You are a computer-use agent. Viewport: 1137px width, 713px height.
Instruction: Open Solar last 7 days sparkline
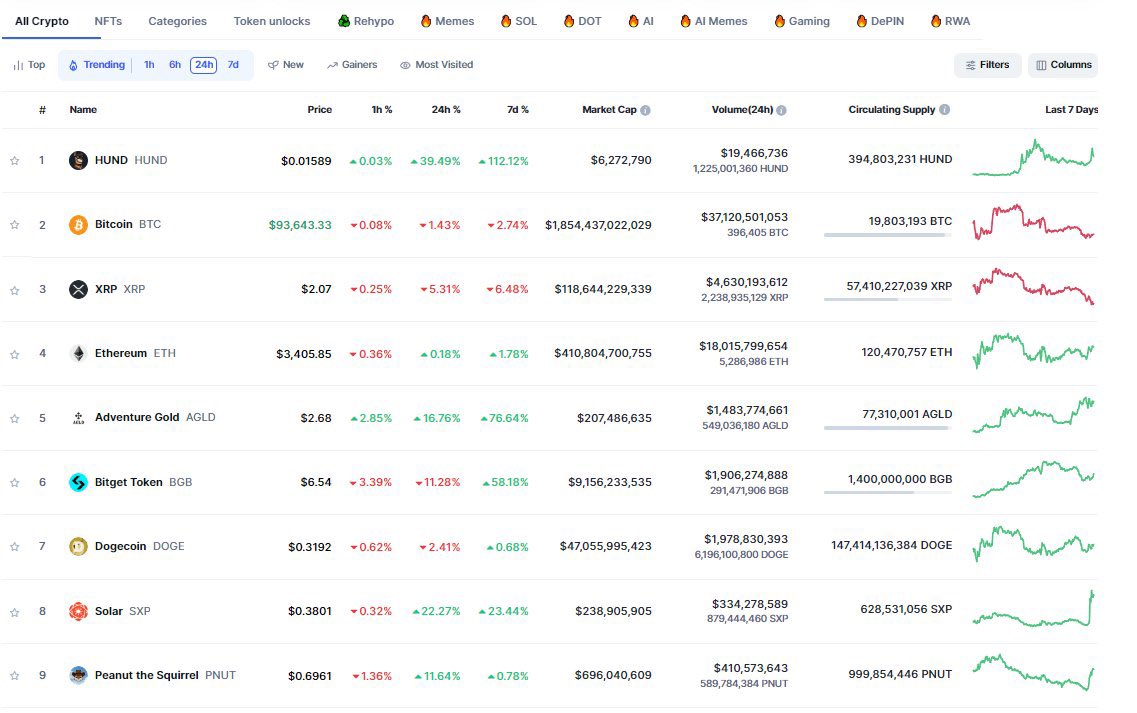(x=1033, y=609)
